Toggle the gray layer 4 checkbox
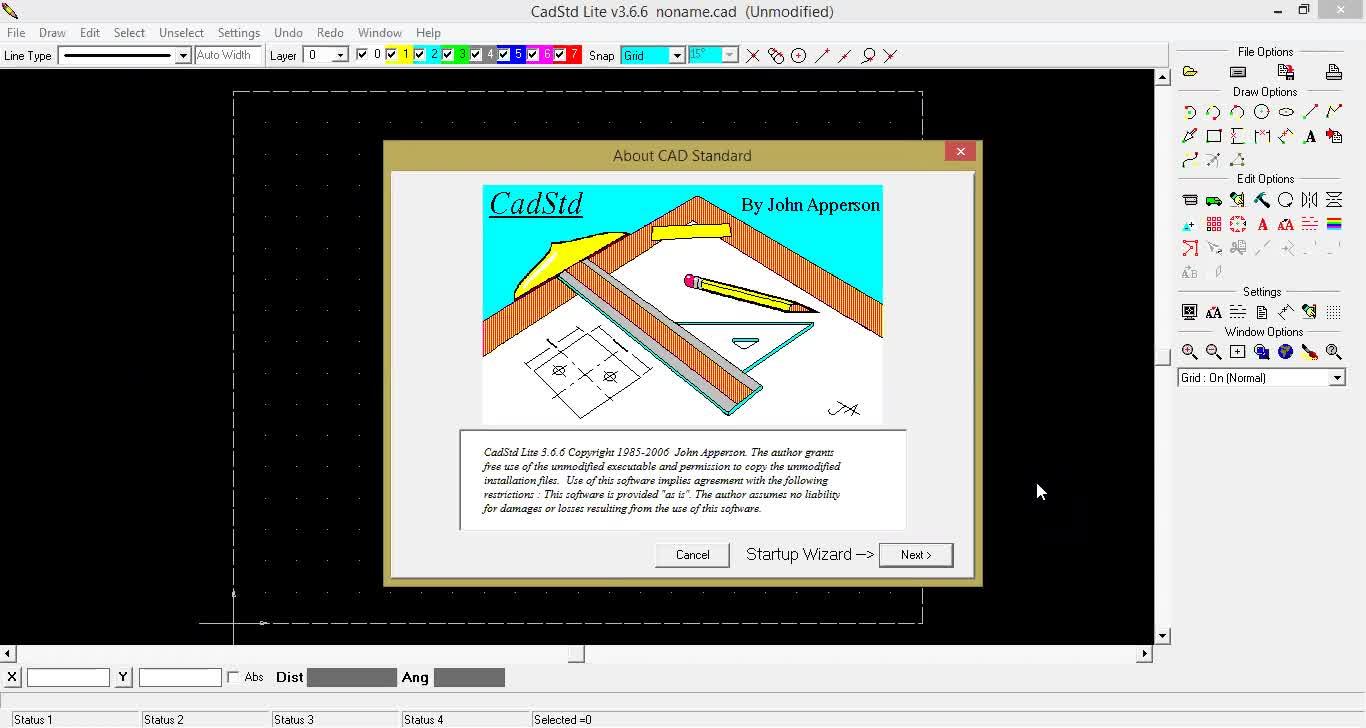This screenshot has height=728, width=1366. click(x=475, y=55)
